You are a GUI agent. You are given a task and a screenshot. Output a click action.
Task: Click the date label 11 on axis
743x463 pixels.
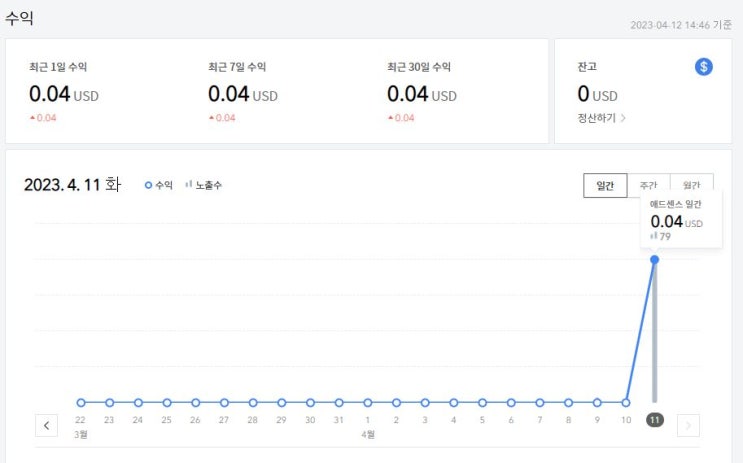[655, 420]
